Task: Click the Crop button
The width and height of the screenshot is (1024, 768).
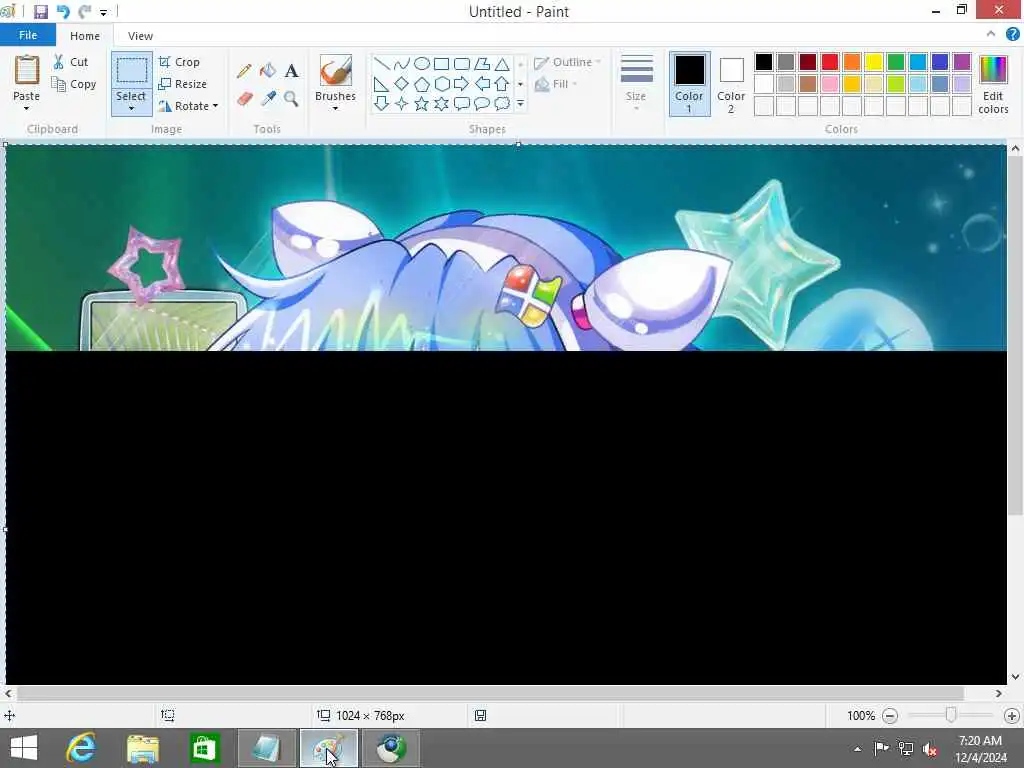Action: 179,62
